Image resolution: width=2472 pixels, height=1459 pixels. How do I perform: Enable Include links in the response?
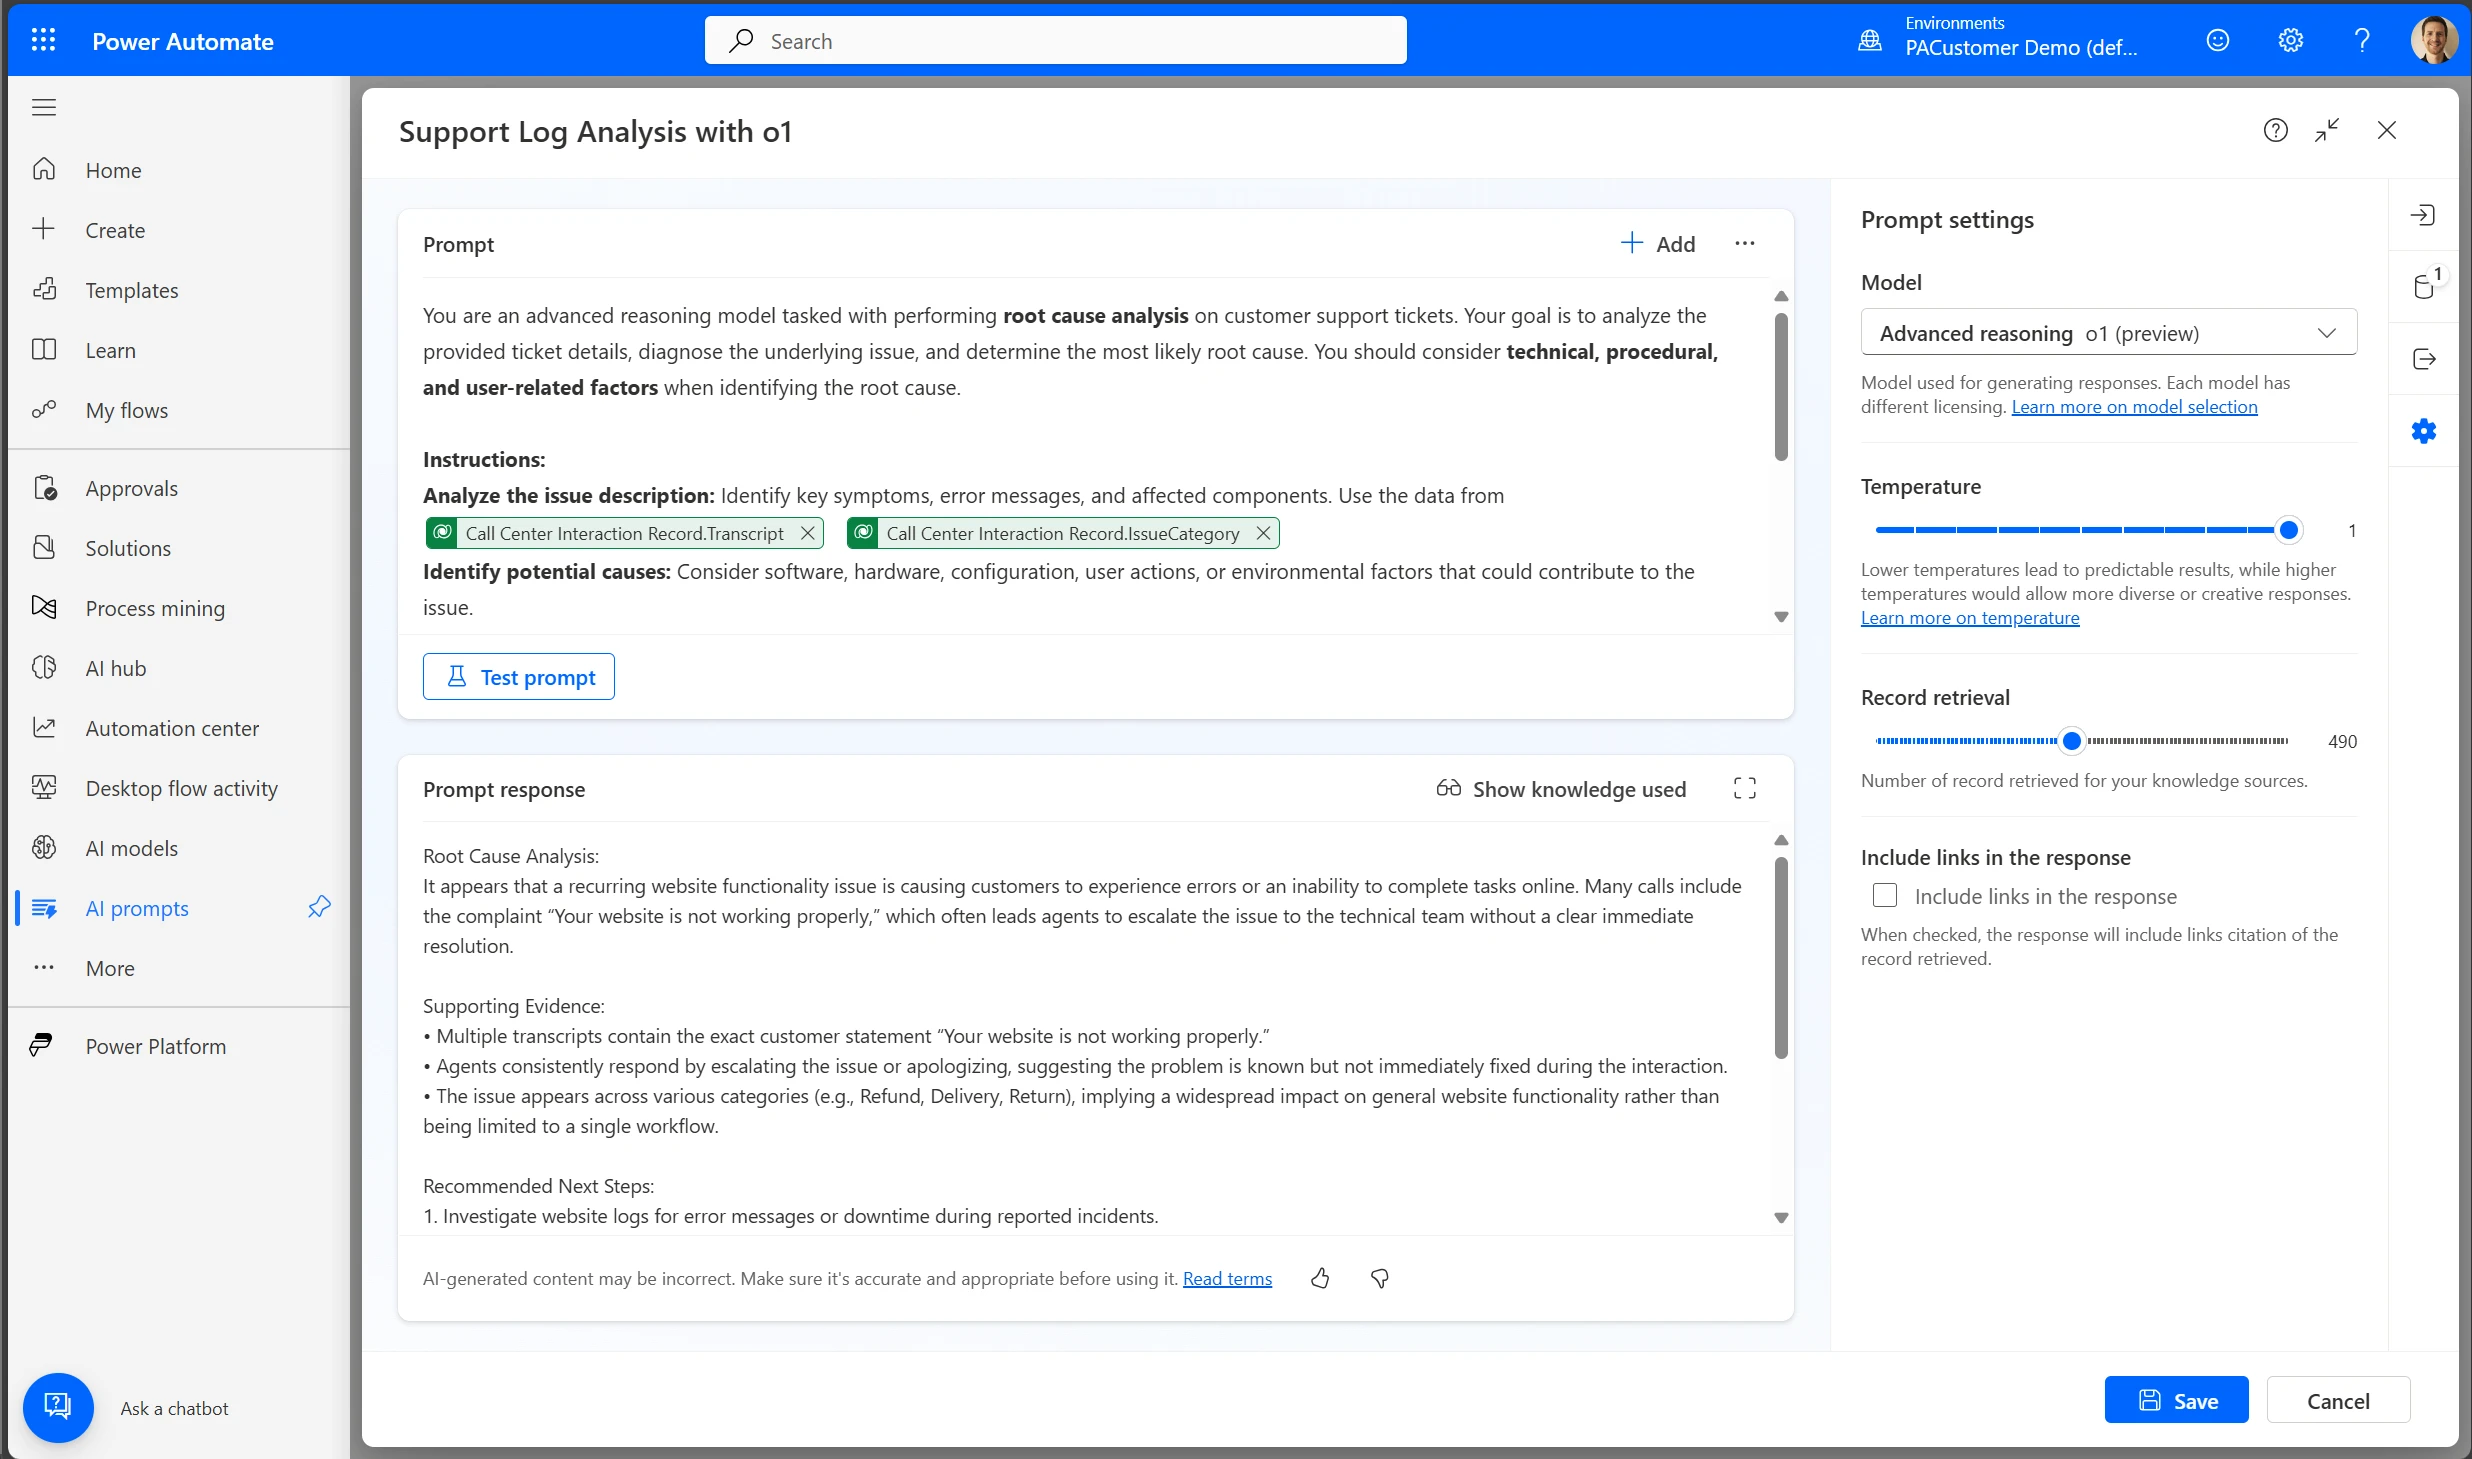pos(1884,895)
